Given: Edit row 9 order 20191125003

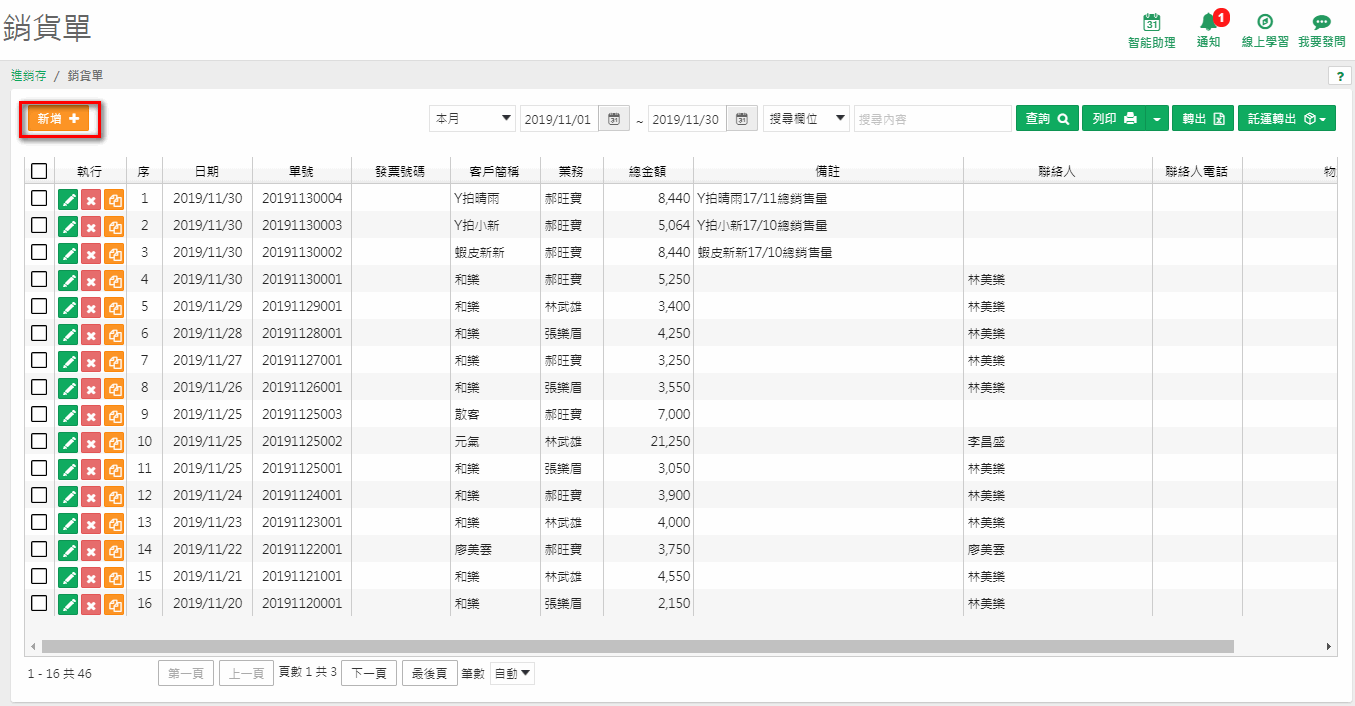Looking at the screenshot, I should click(69, 415).
